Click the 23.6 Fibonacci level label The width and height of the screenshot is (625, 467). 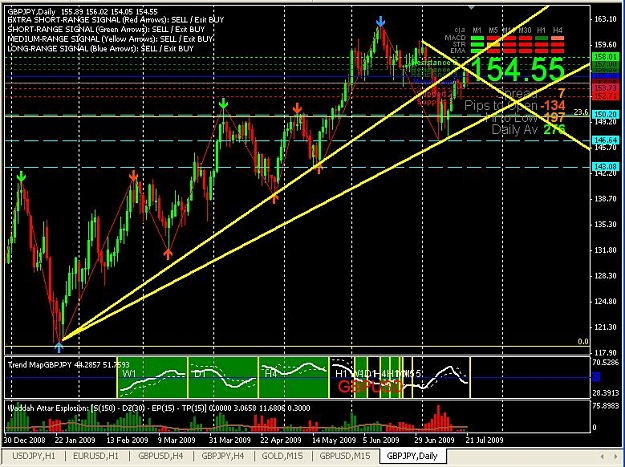coord(581,113)
